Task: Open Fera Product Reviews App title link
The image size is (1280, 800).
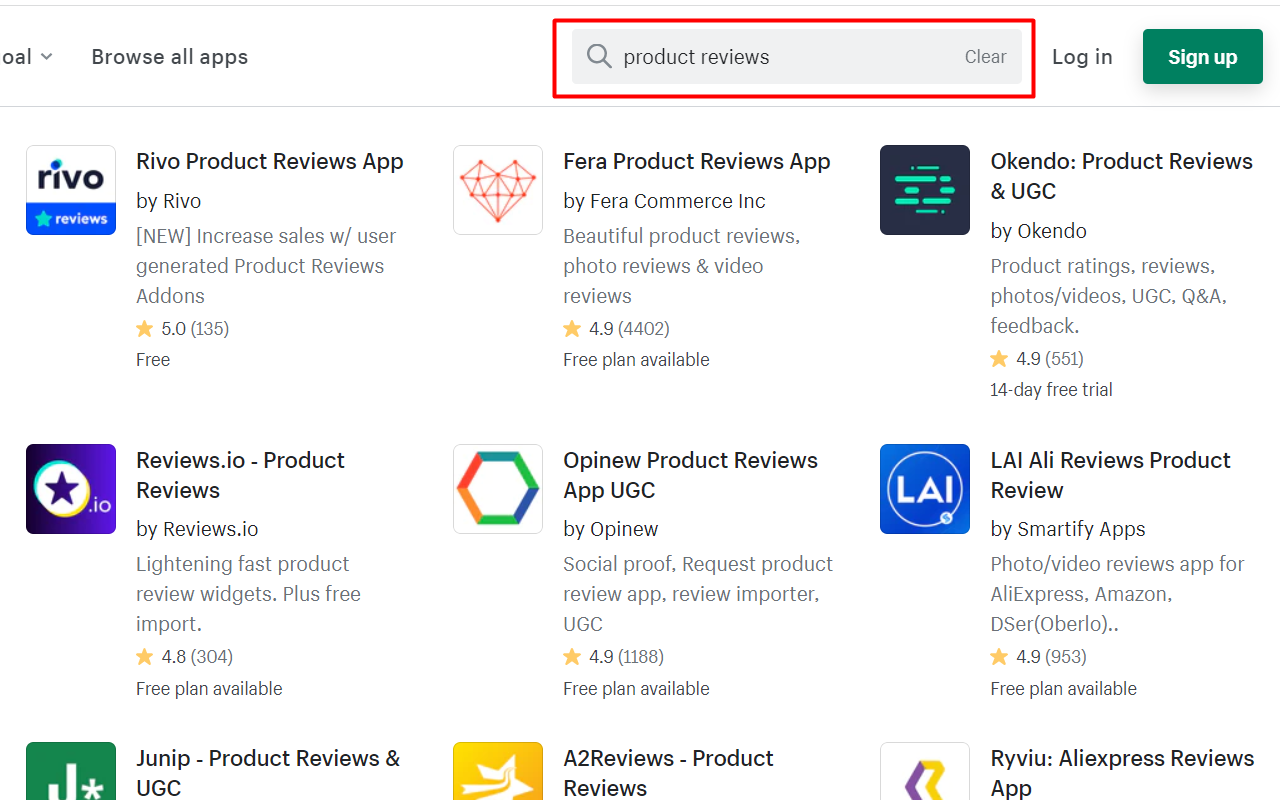Action: coord(697,161)
